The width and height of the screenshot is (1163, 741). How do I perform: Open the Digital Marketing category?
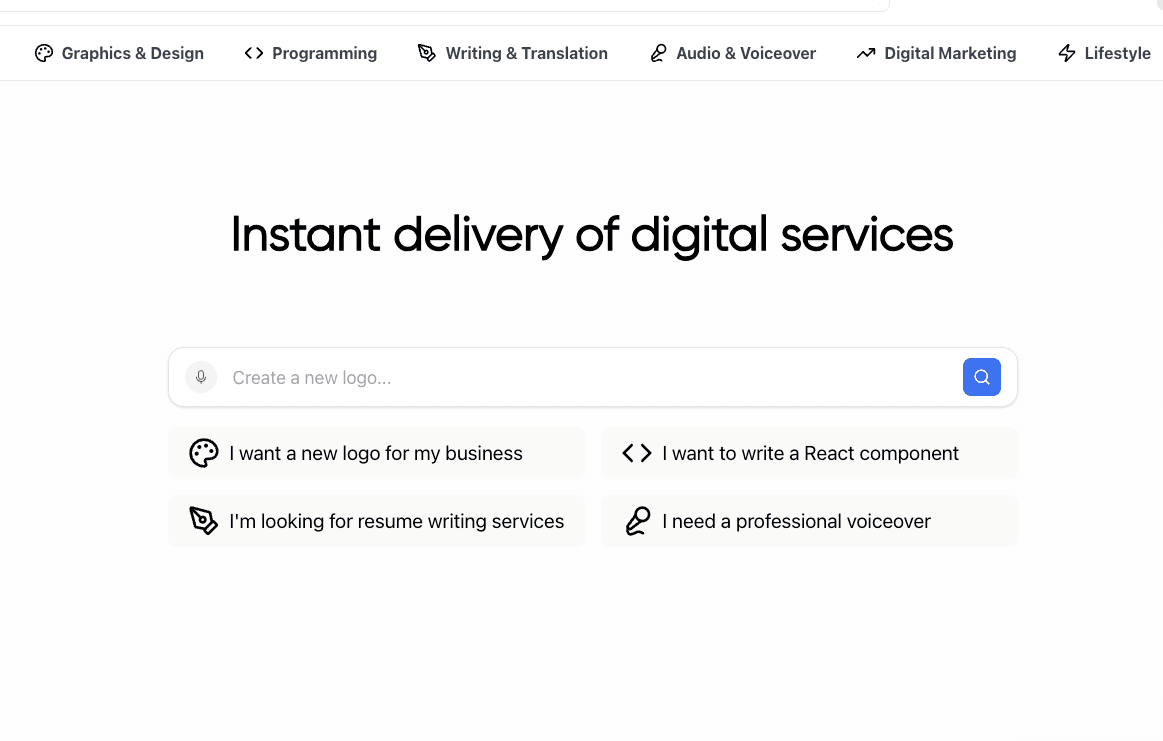coord(937,53)
